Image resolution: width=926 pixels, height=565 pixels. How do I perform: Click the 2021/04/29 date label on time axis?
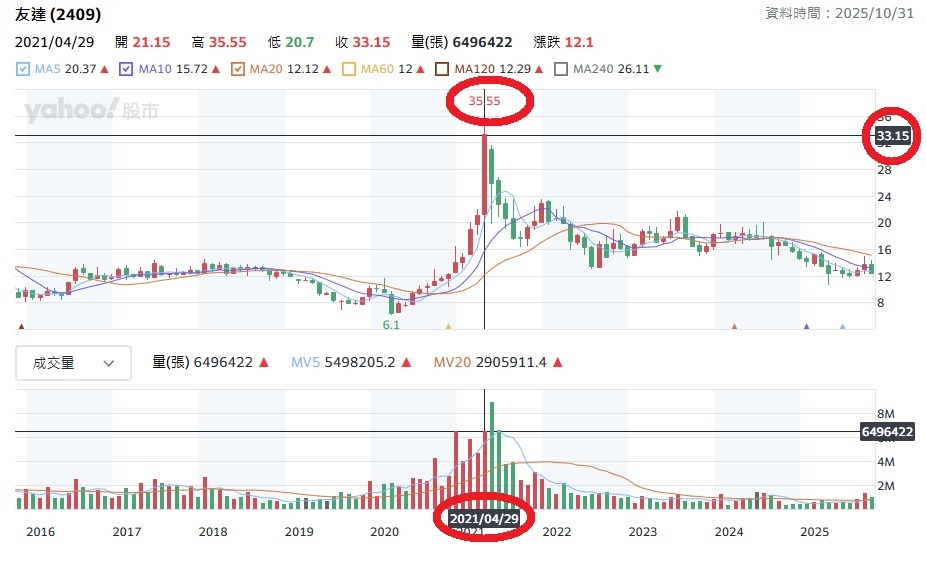point(484,518)
